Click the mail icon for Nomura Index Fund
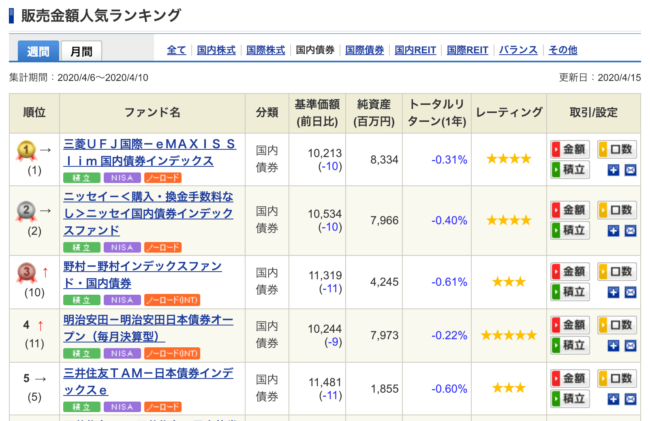Screen dimensions: 650x421 pyautogui.click(x=630, y=291)
